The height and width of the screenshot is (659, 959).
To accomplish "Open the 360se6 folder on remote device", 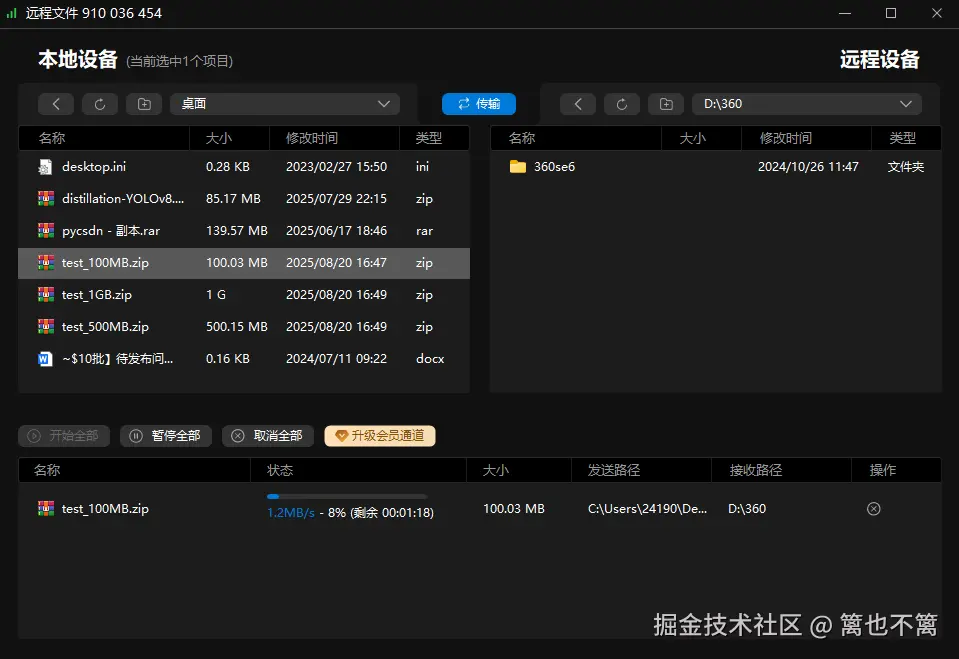I will click(555, 167).
